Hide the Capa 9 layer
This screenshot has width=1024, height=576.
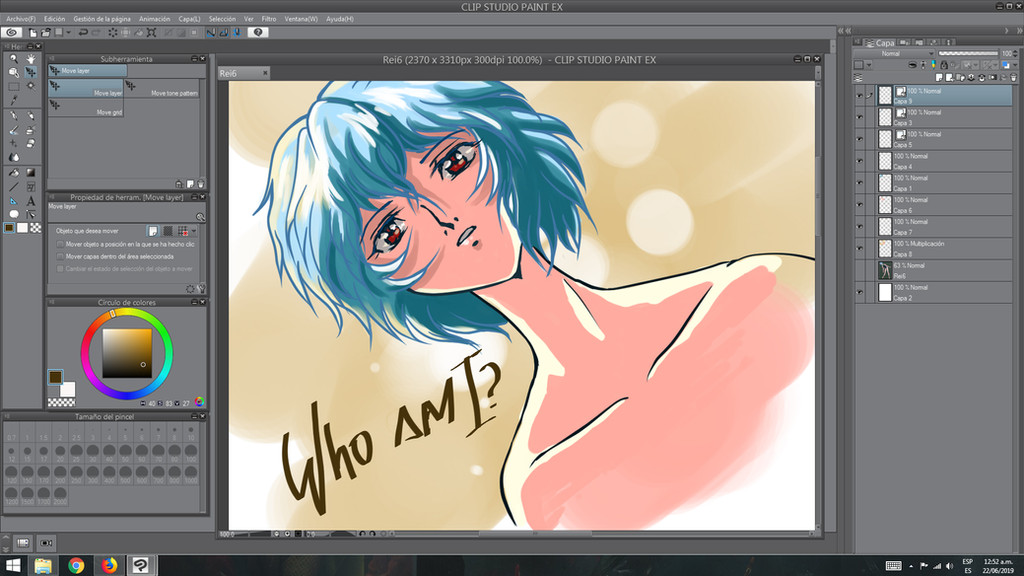tap(859, 95)
